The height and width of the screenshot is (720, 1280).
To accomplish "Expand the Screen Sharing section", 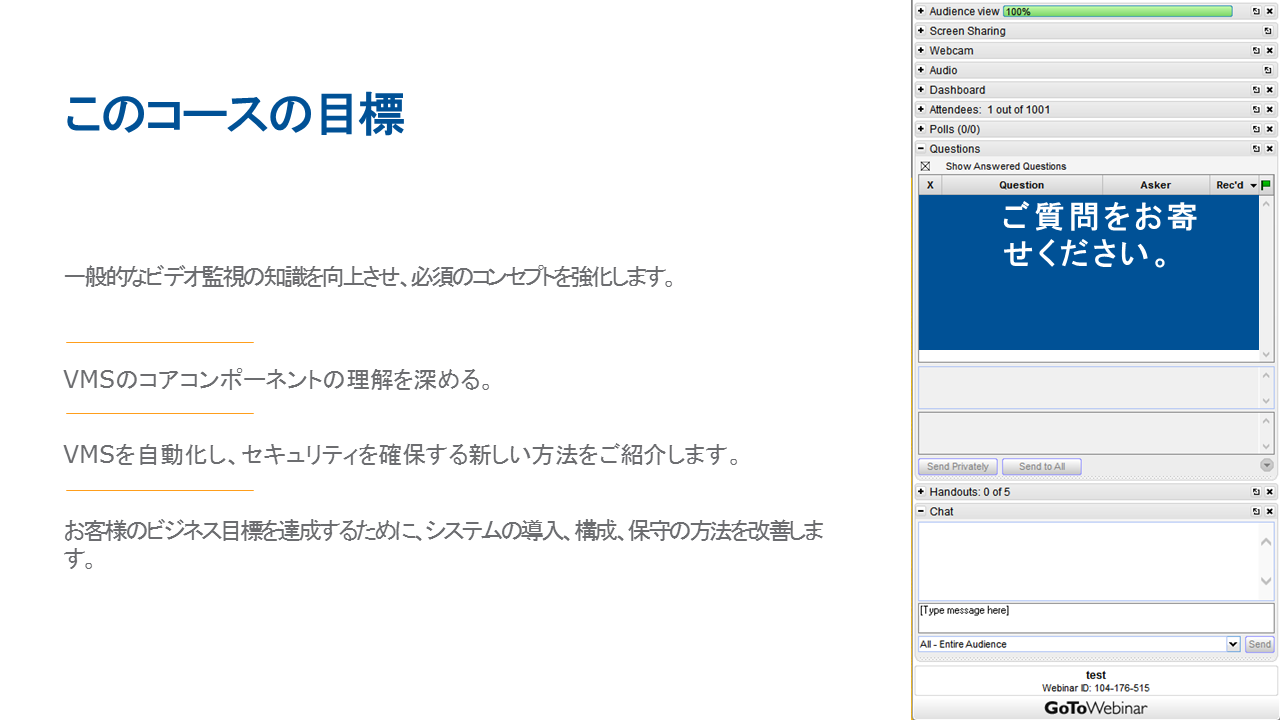I will coord(921,31).
